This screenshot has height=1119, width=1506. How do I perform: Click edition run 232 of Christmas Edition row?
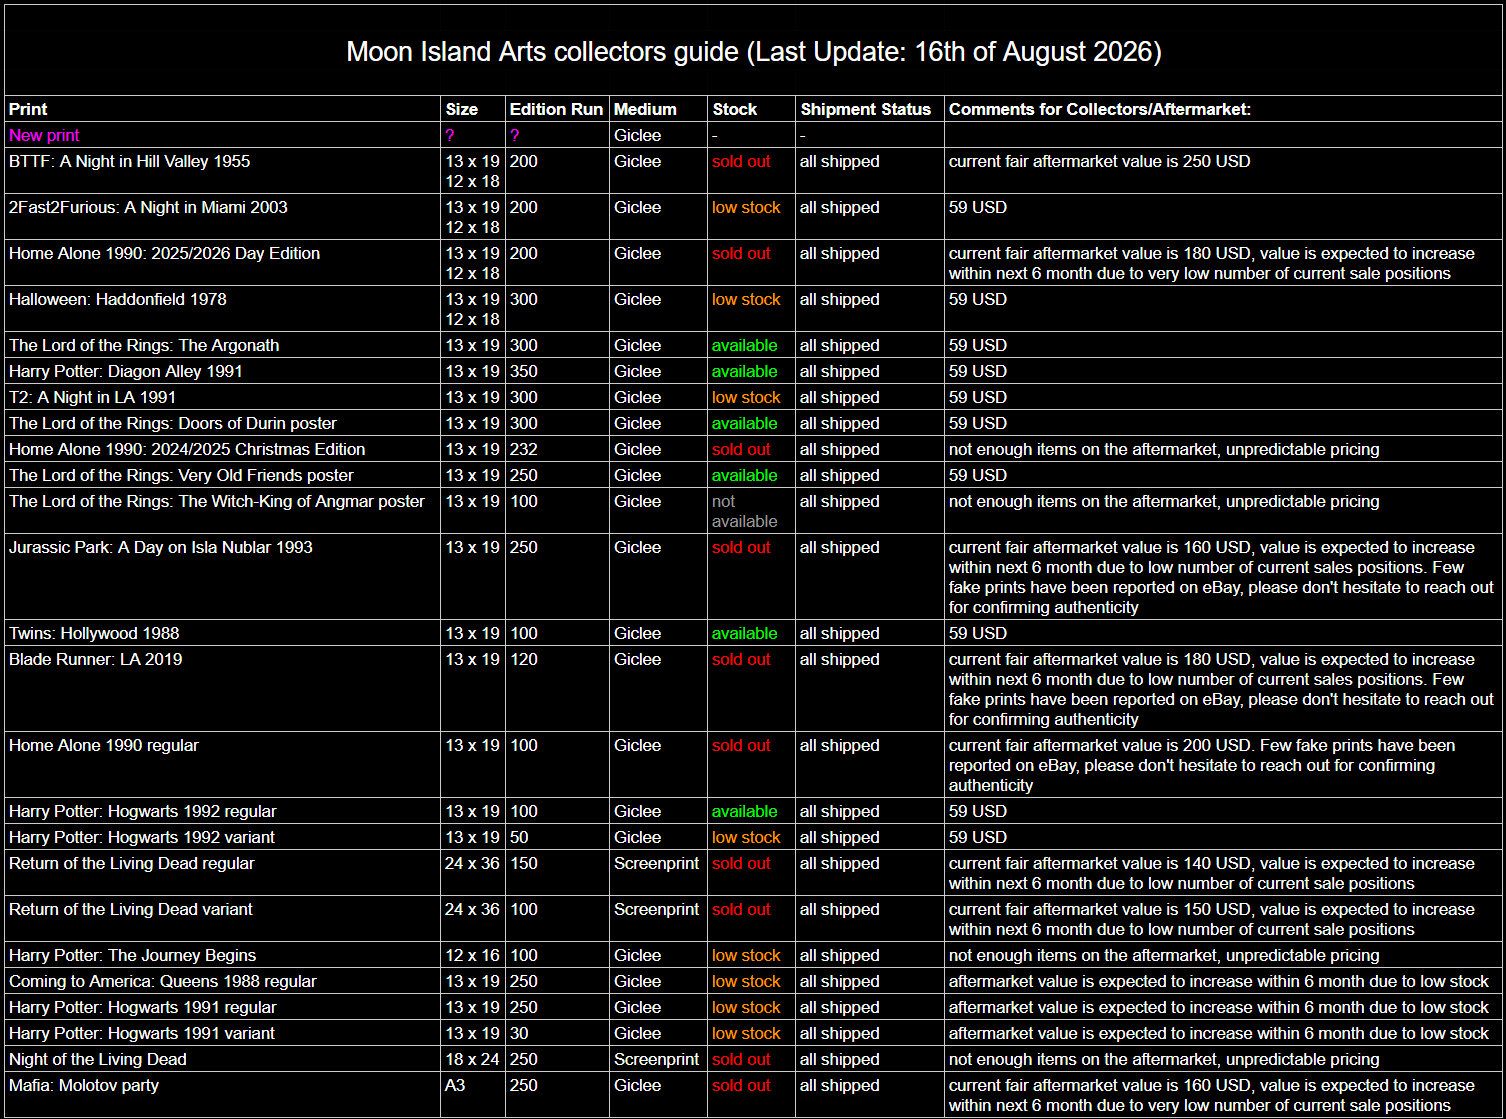point(524,449)
